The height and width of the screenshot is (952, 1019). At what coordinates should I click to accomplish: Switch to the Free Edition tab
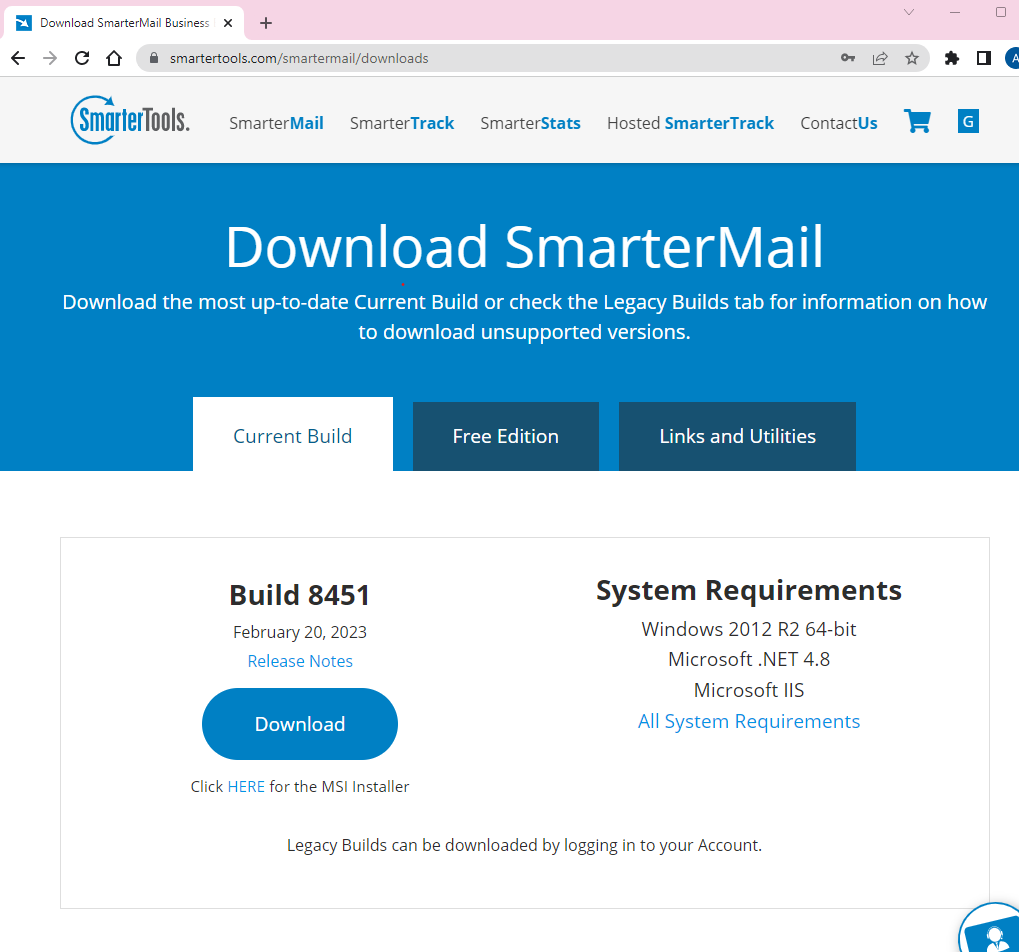505,436
